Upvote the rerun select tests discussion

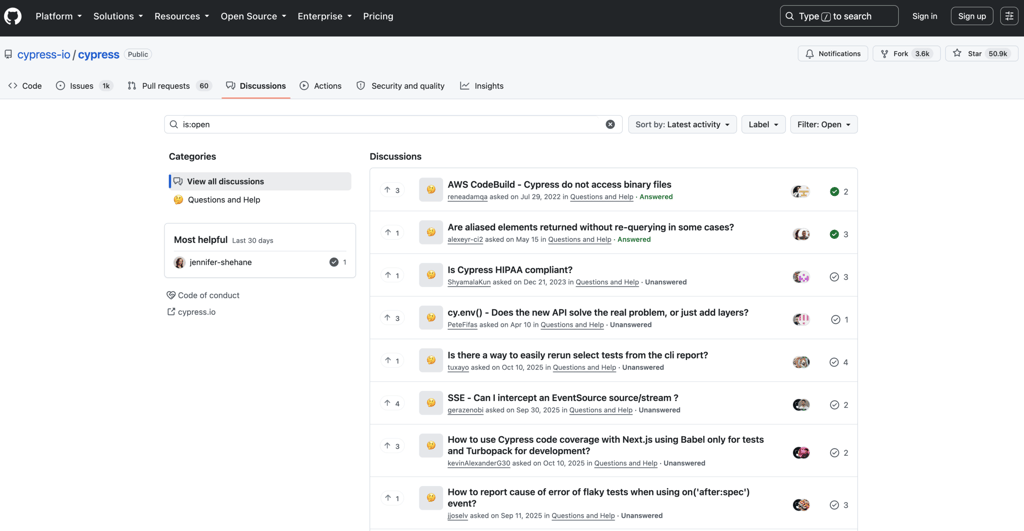pyautogui.click(x=392, y=361)
